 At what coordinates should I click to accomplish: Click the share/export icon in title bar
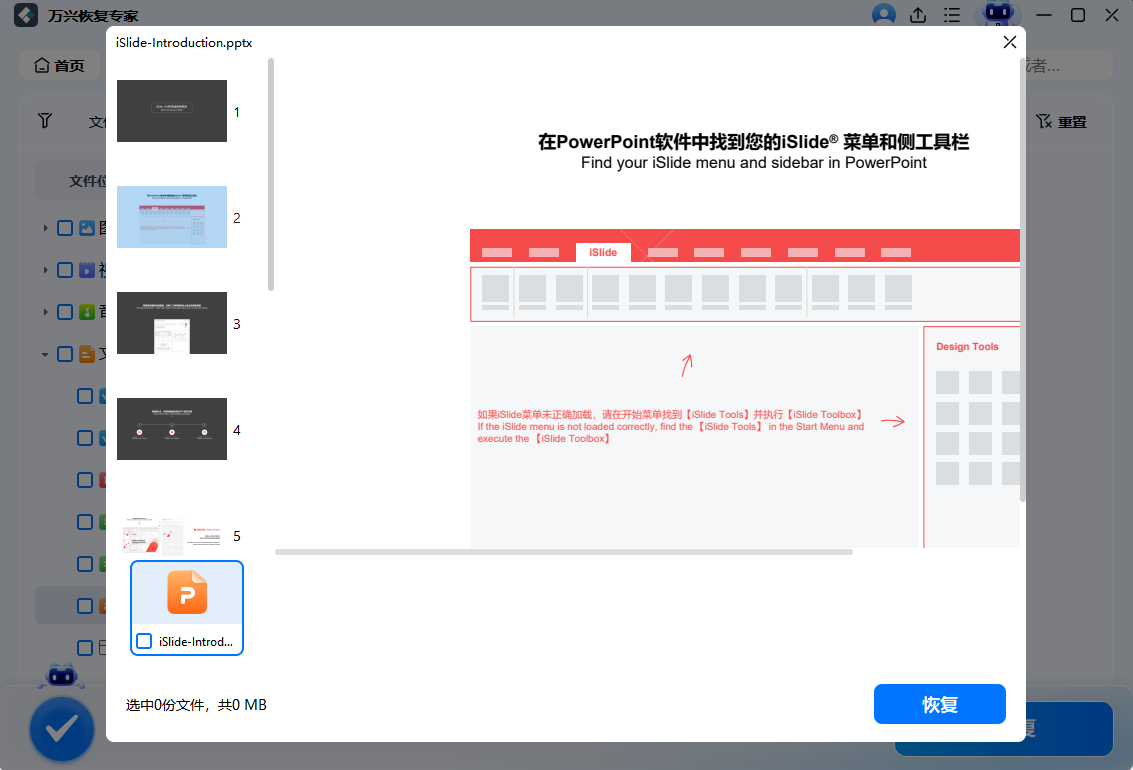pos(918,15)
